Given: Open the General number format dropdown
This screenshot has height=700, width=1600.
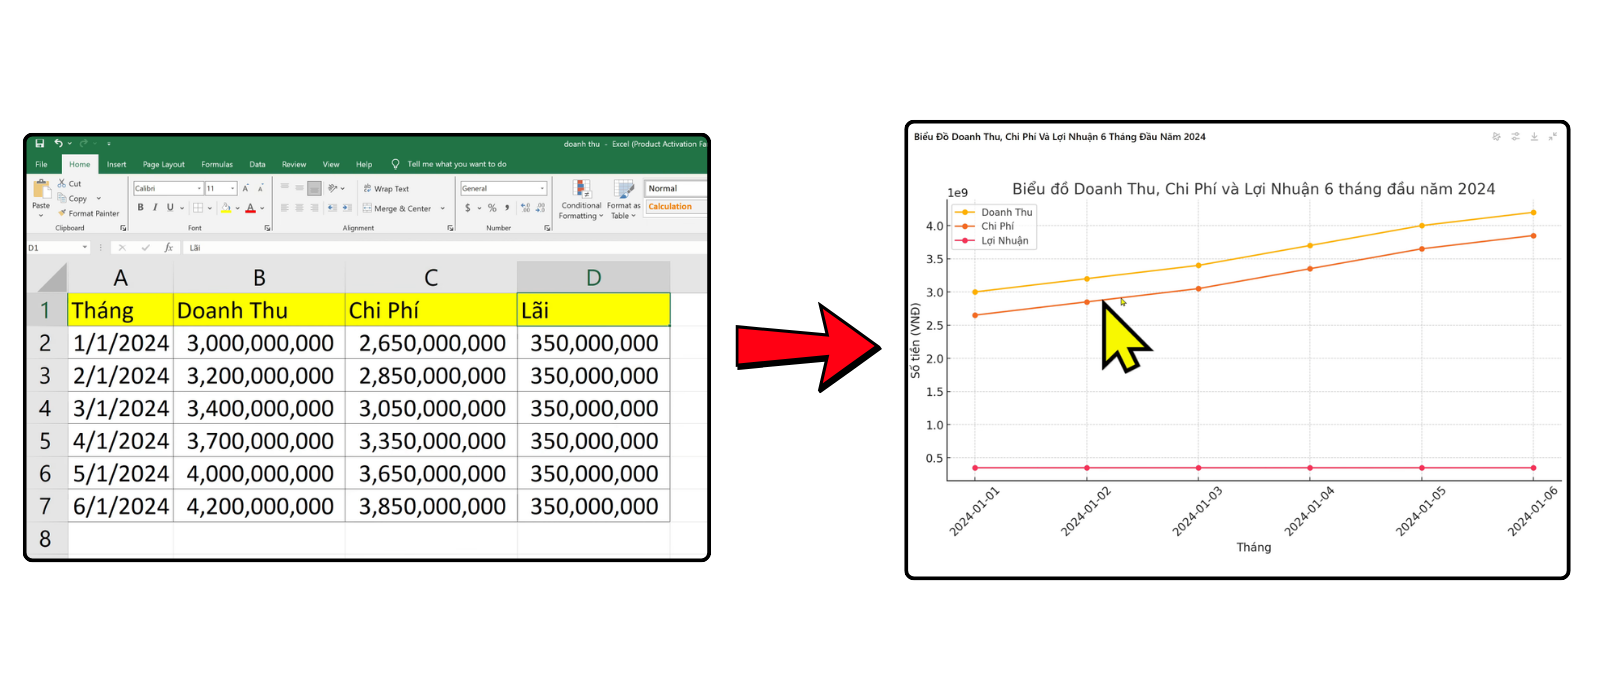Looking at the screenshot, I should pyautogui.click(x=542, y=188).
